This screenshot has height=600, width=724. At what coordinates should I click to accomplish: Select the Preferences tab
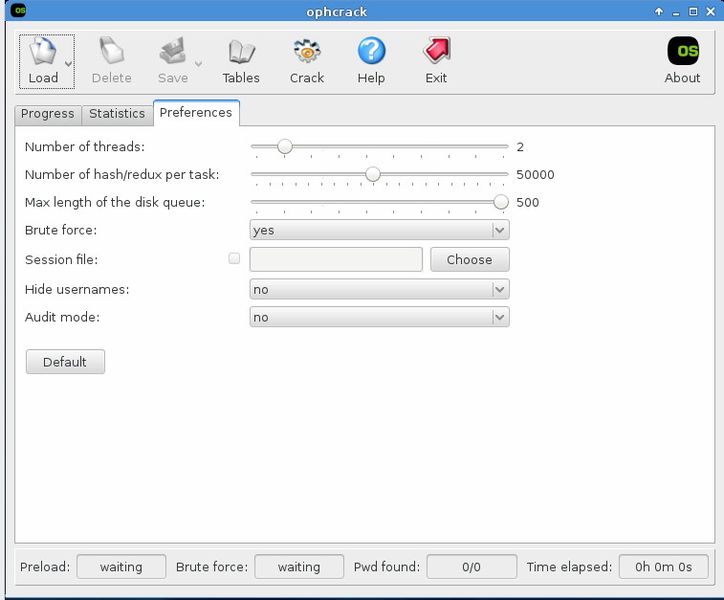(196, 113)
